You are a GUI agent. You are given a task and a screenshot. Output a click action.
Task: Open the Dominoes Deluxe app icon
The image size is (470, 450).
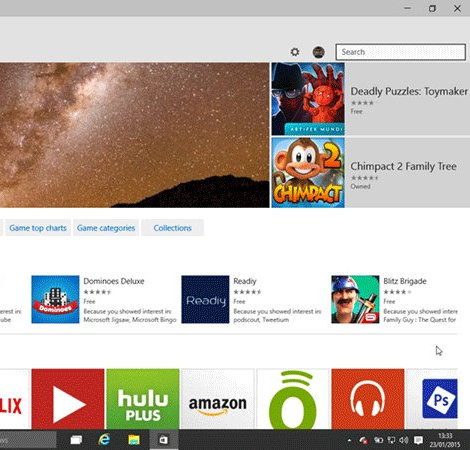55,299
